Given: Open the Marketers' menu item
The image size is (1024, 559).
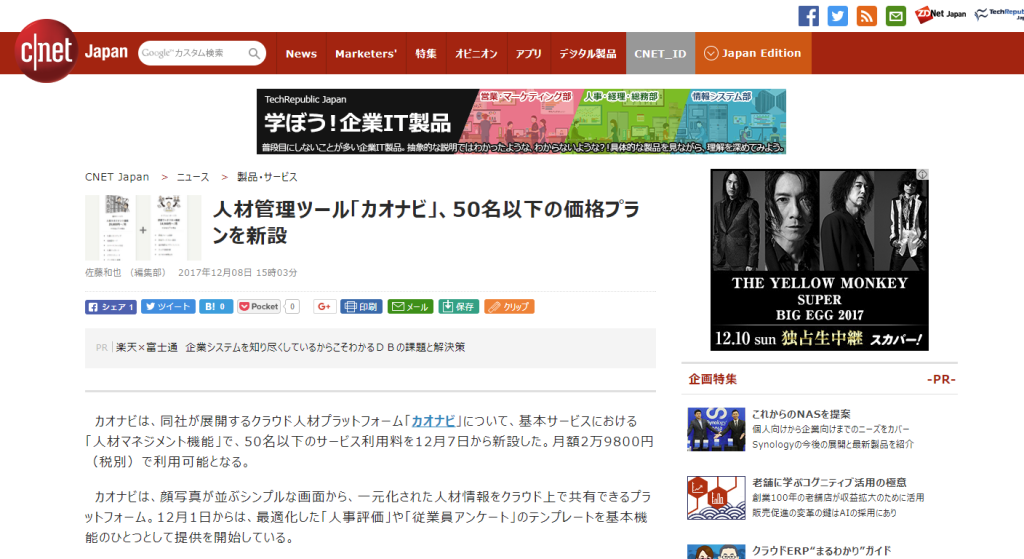Looking at the screenshot, I should click(366, 54).
